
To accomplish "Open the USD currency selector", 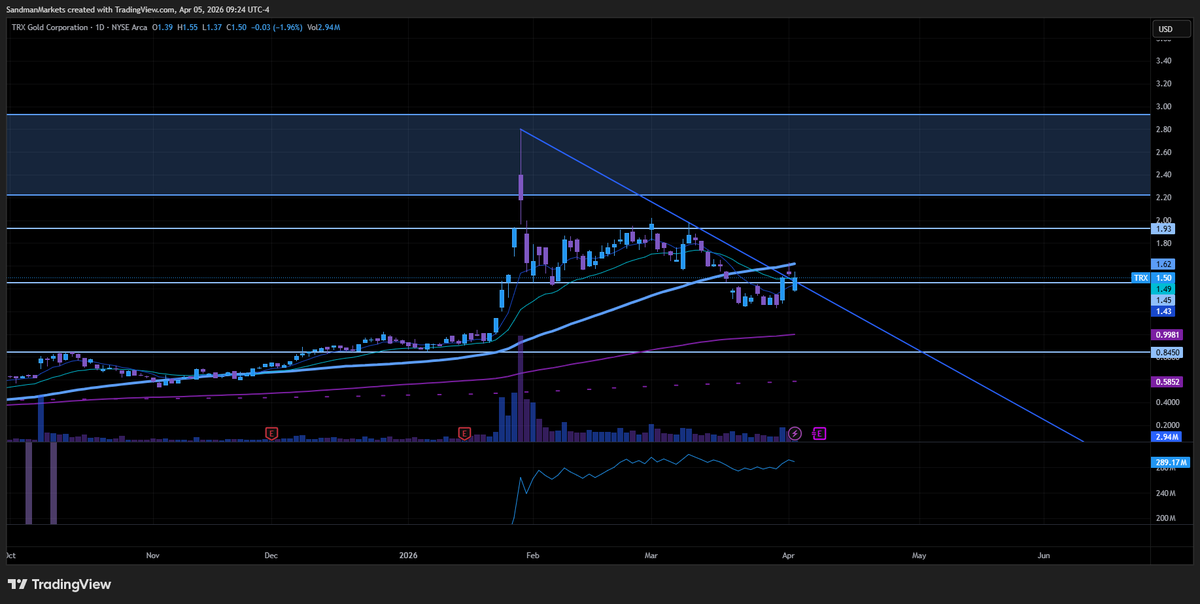I will tap(1165, 29).
